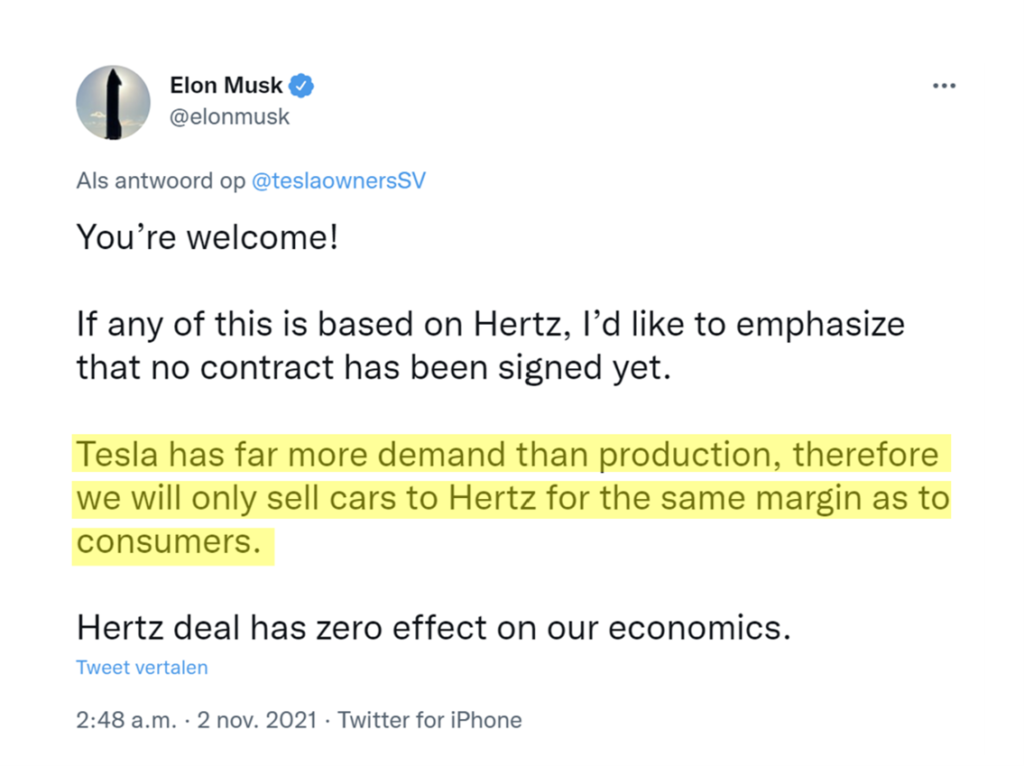Open the @teslaownersSV mention link
The height and width of the screenshot is (766, 1024).
tap(338, 181)
